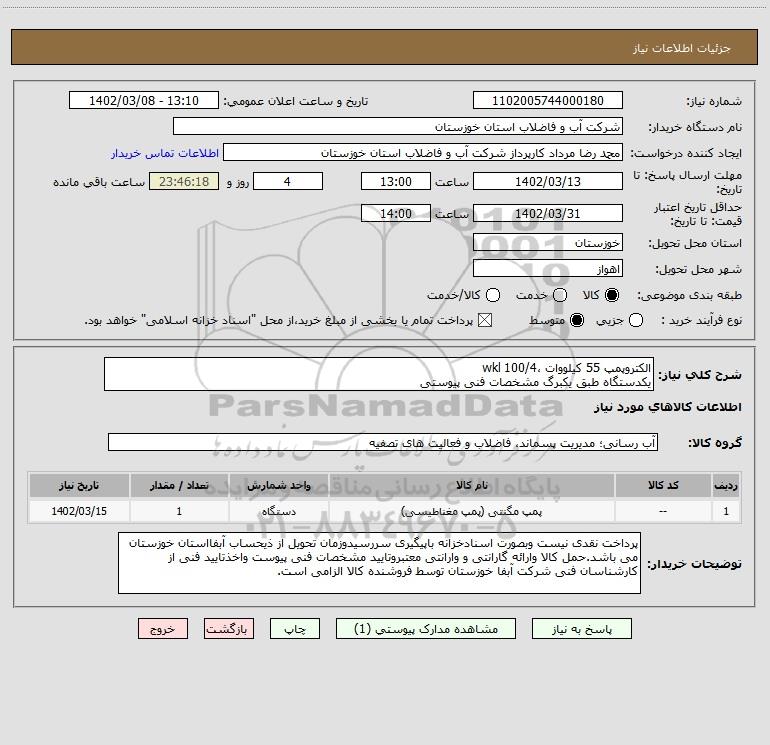Click the response deadline date 1402/03/13
Viewport: 770px width, 745px height.
[x=548, y=181]
